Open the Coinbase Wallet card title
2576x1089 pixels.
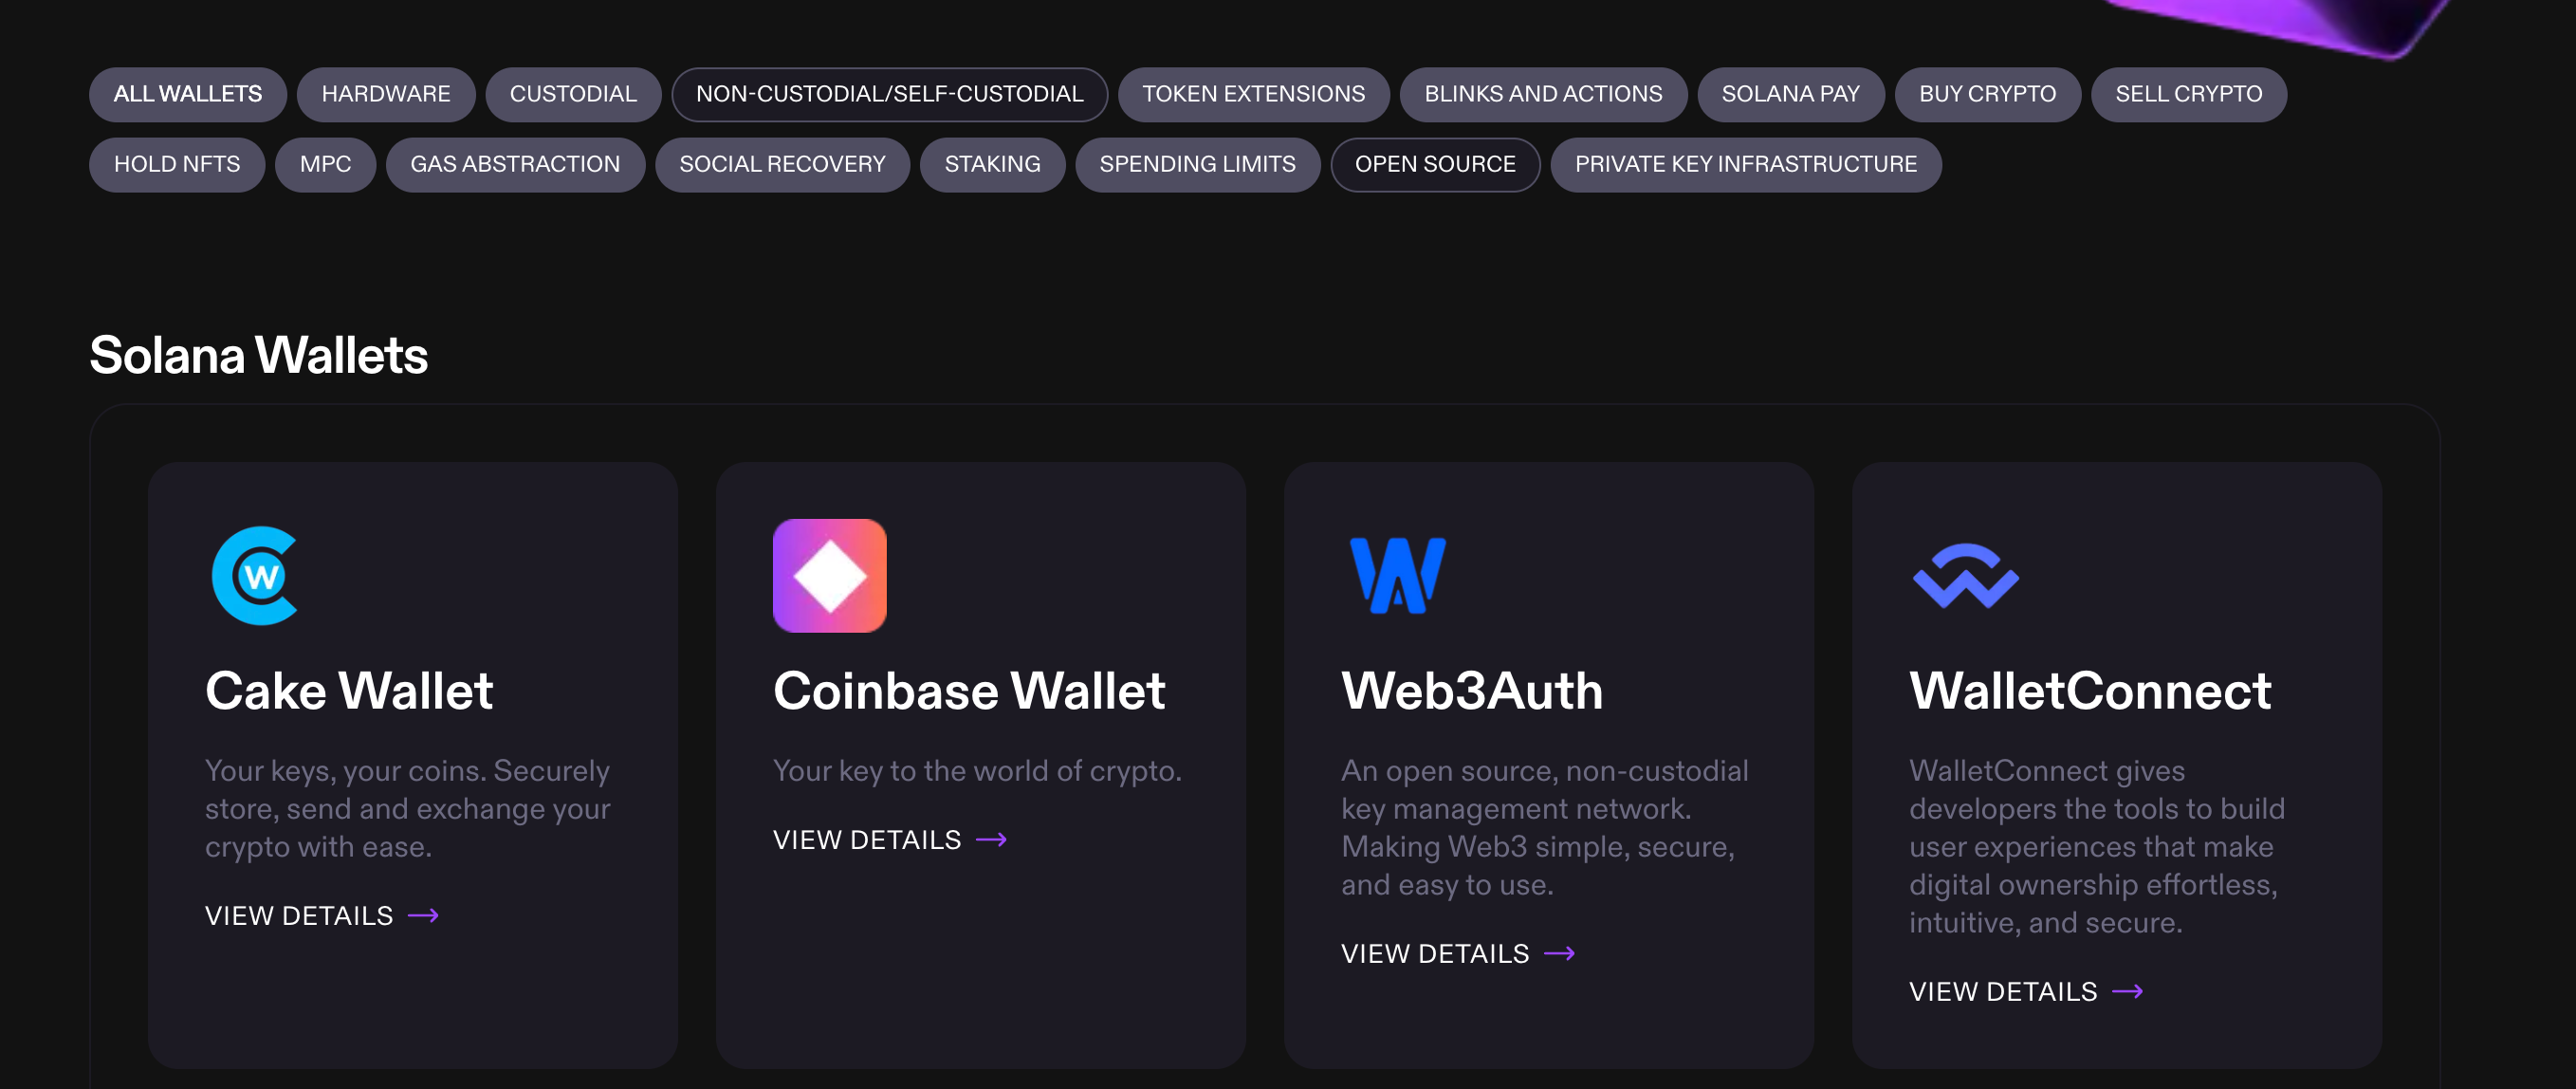pos(969,691)
